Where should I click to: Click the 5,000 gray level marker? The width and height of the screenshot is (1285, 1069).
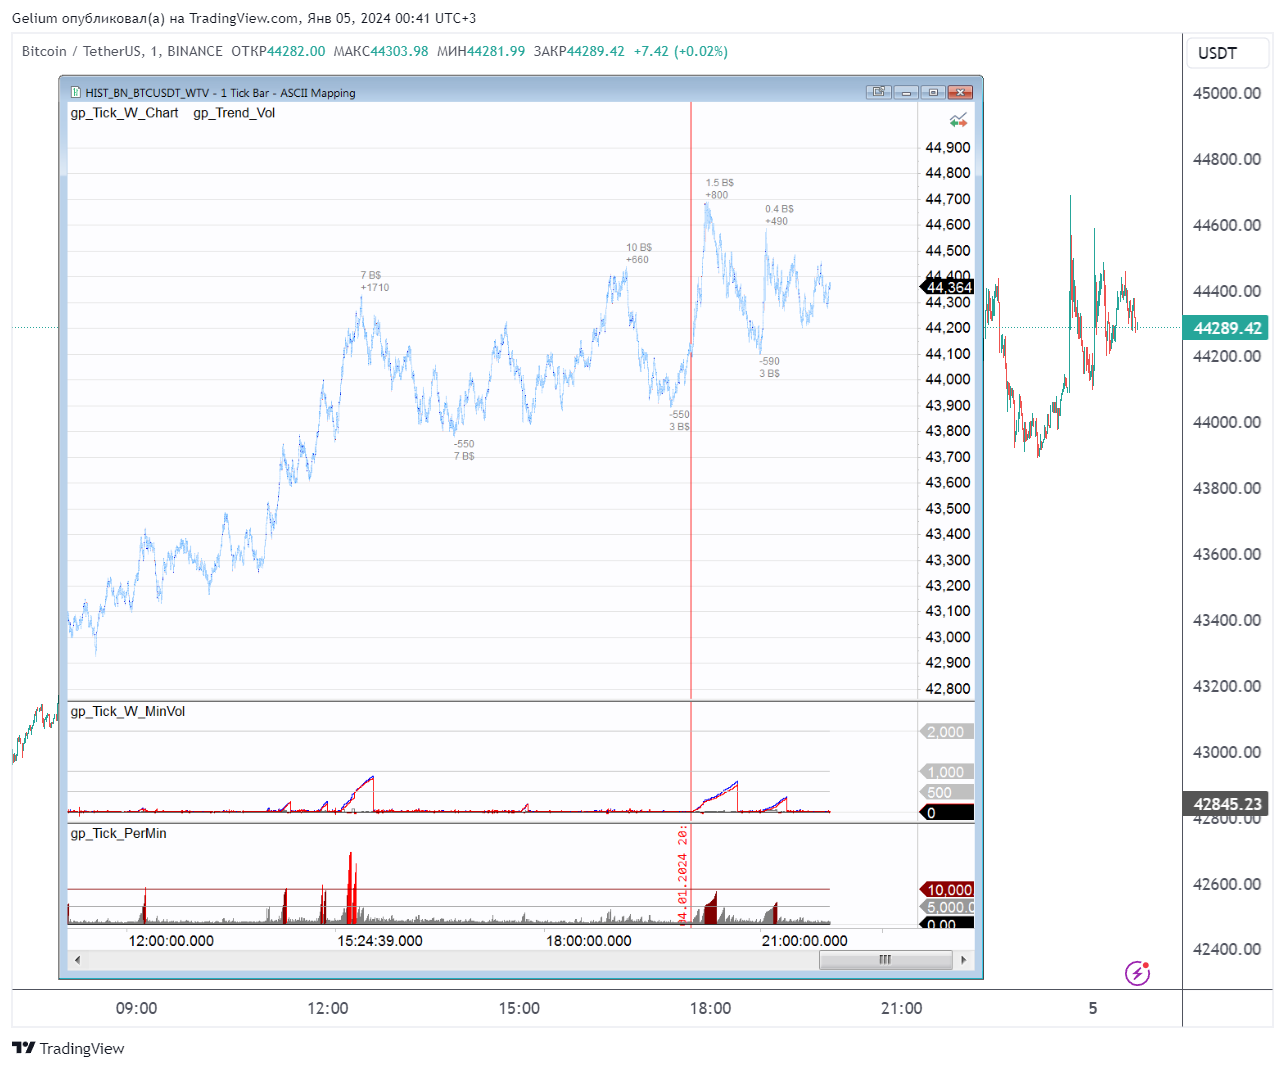click(947, 908)
